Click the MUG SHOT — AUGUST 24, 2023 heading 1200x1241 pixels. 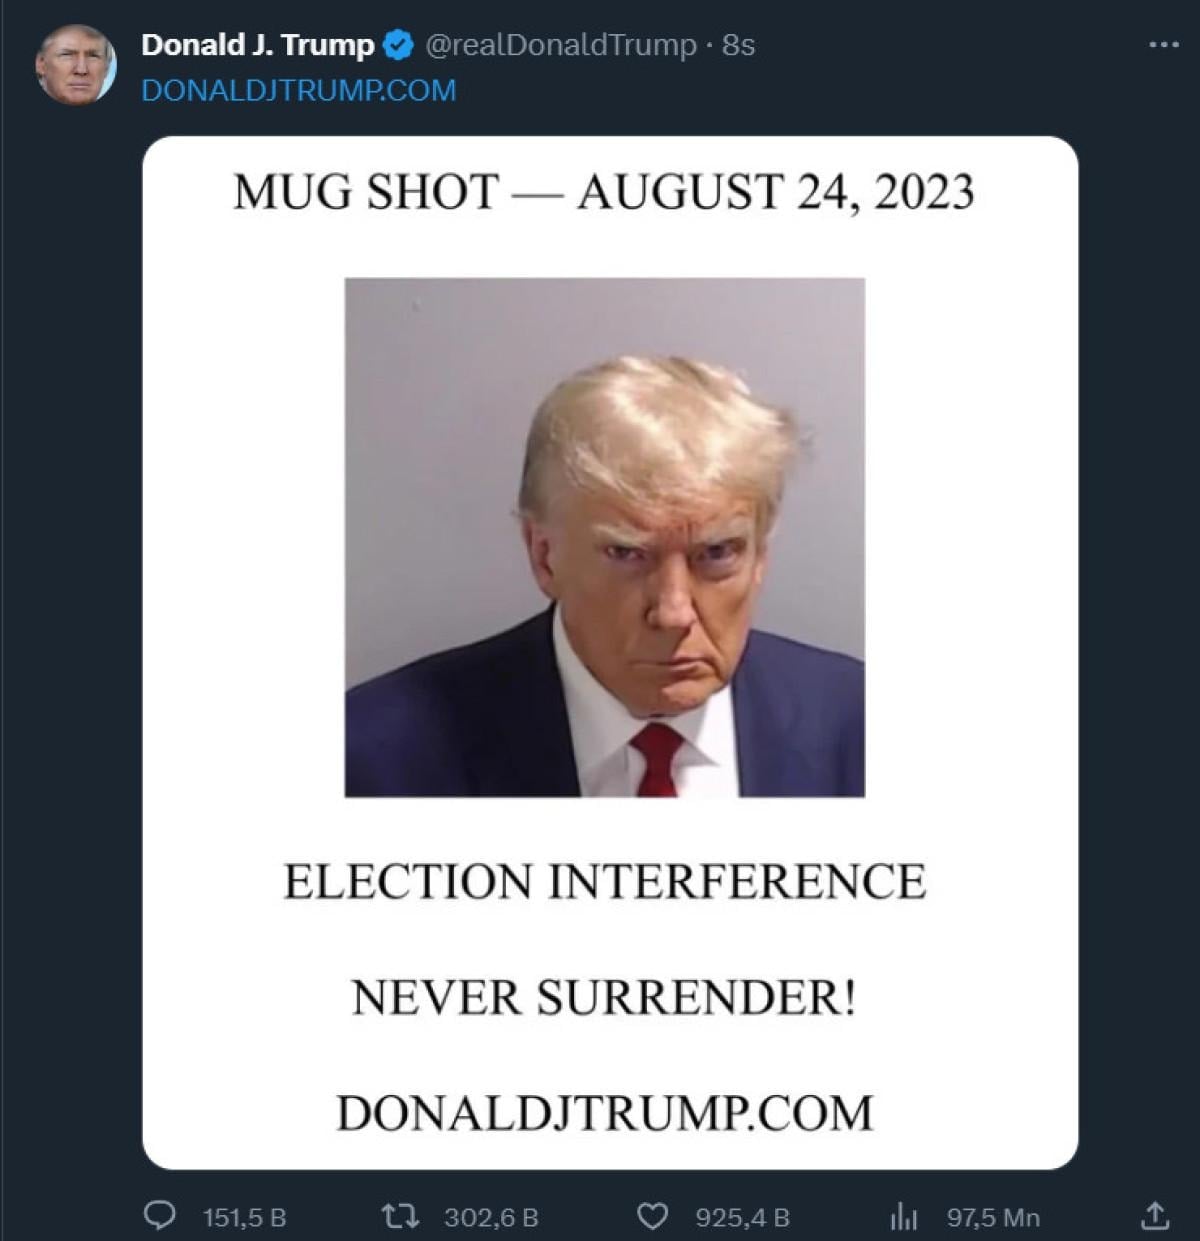[x=604, y=191]
